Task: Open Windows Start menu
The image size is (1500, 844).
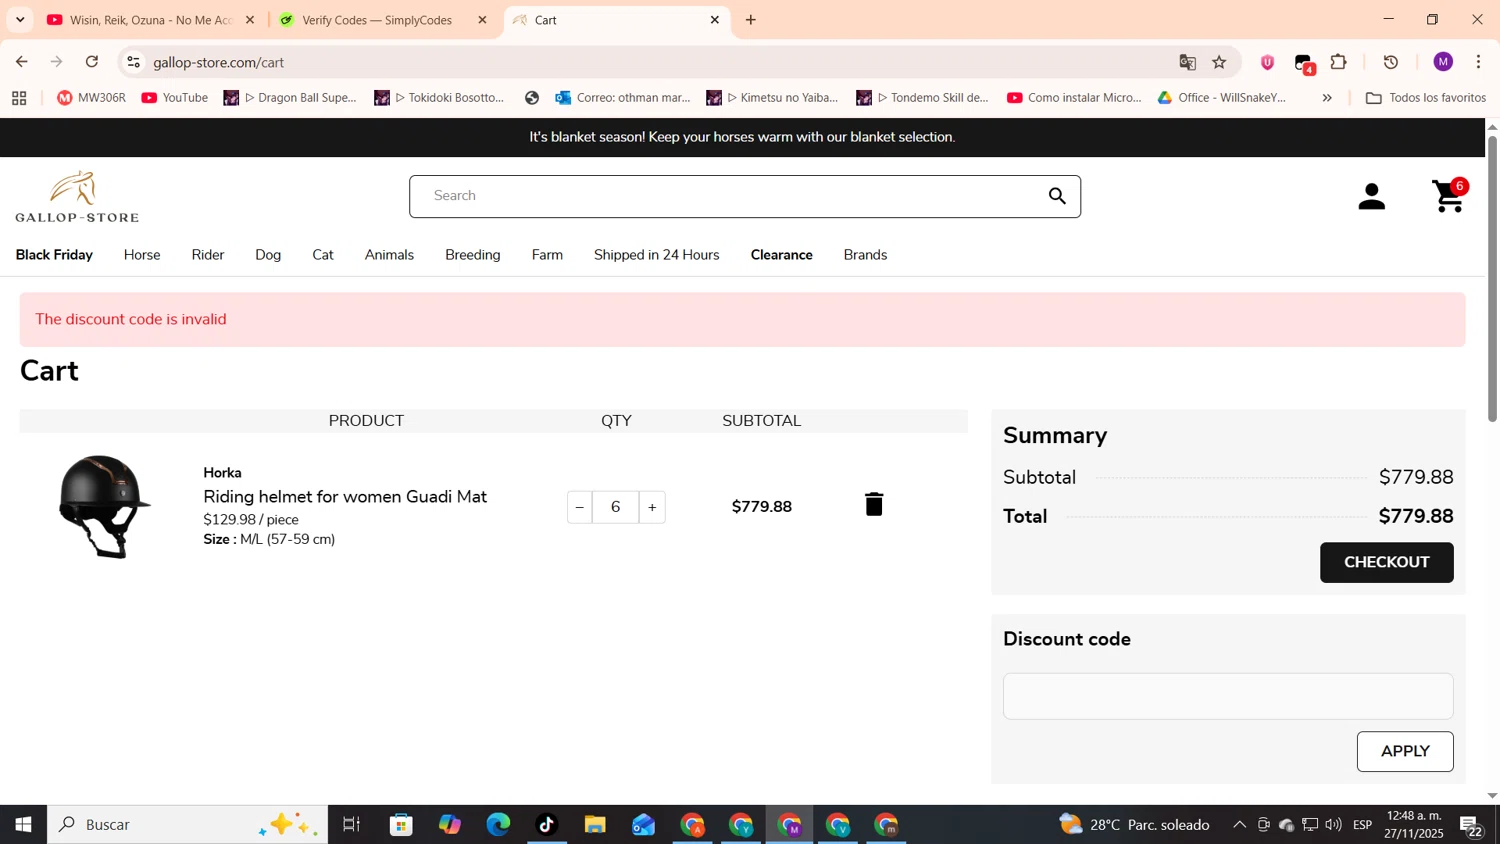Action: (x=23, y=825)
